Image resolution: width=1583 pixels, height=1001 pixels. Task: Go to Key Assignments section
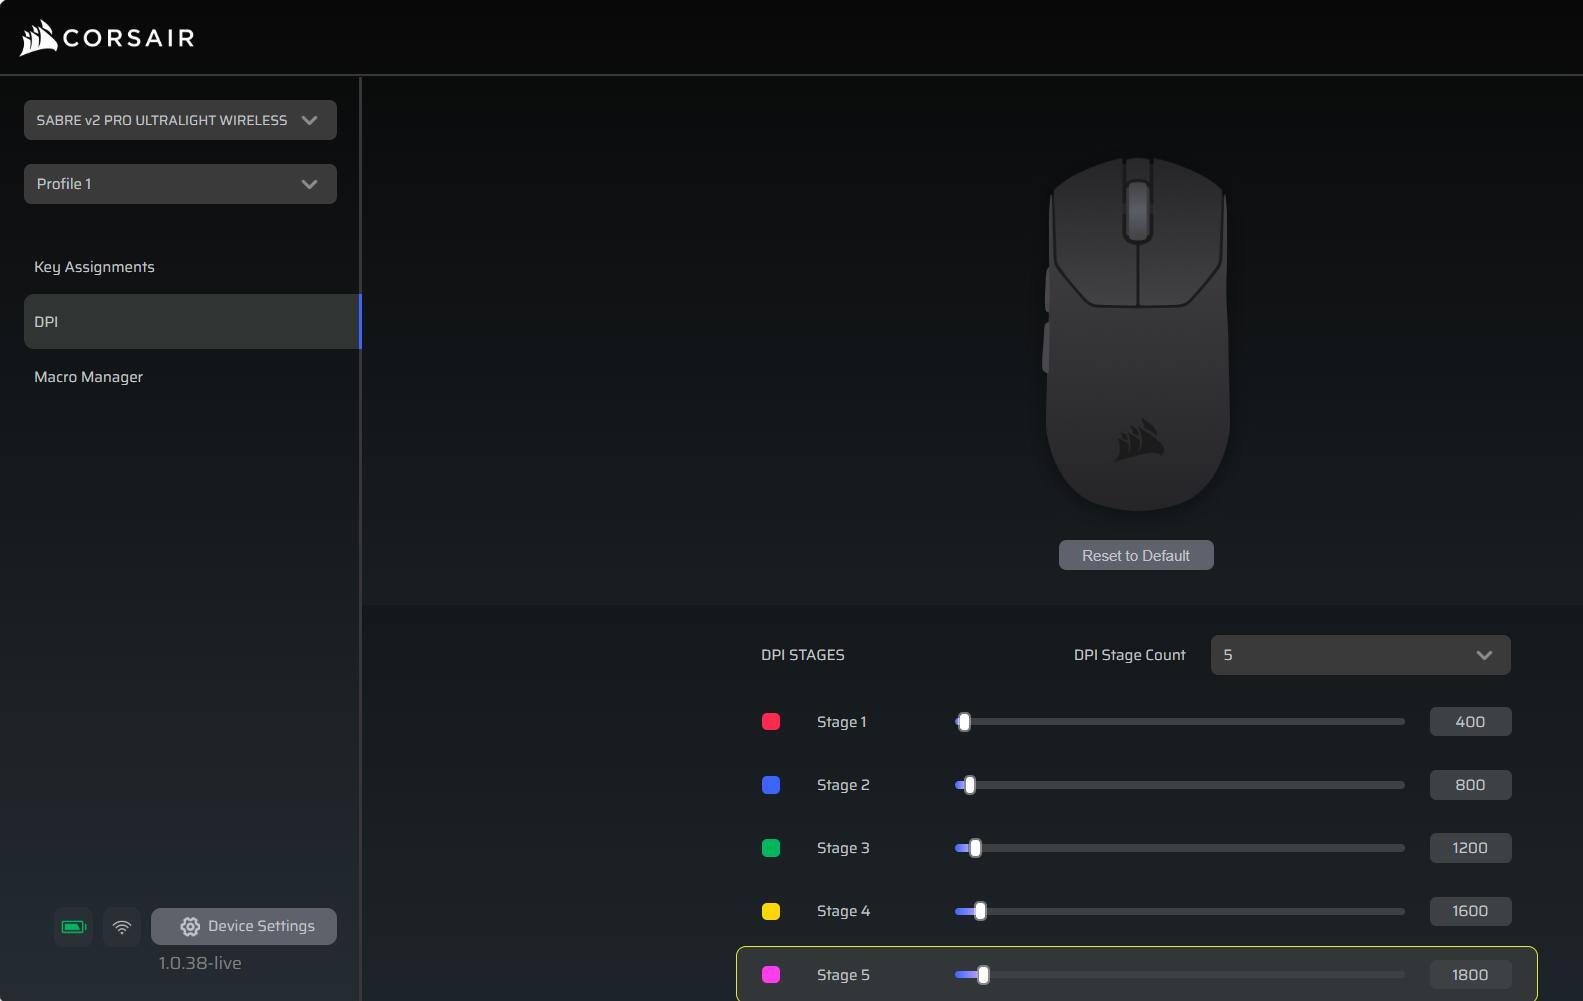coord(94,267)
